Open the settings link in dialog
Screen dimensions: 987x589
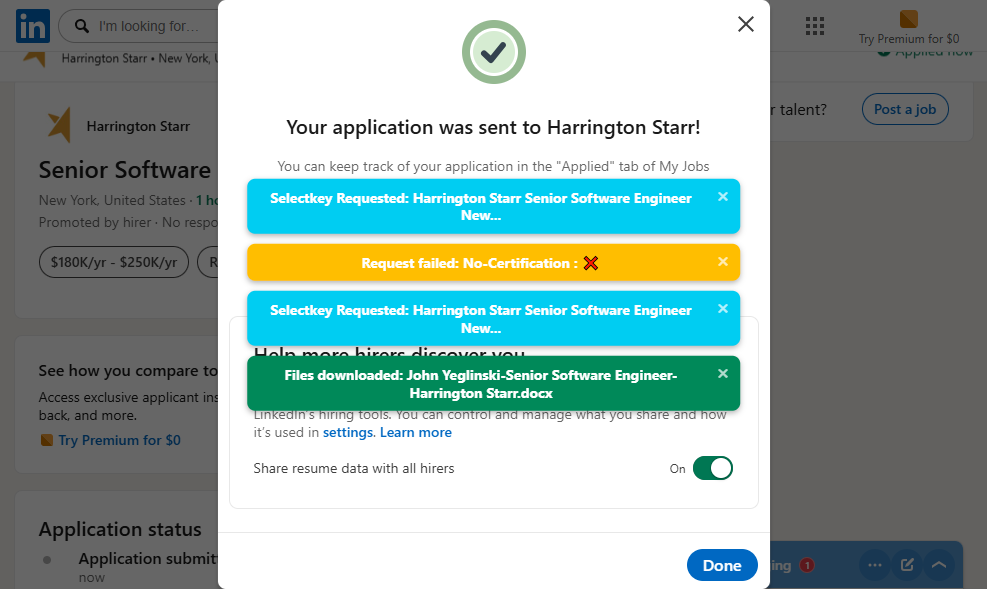[347, 433]
